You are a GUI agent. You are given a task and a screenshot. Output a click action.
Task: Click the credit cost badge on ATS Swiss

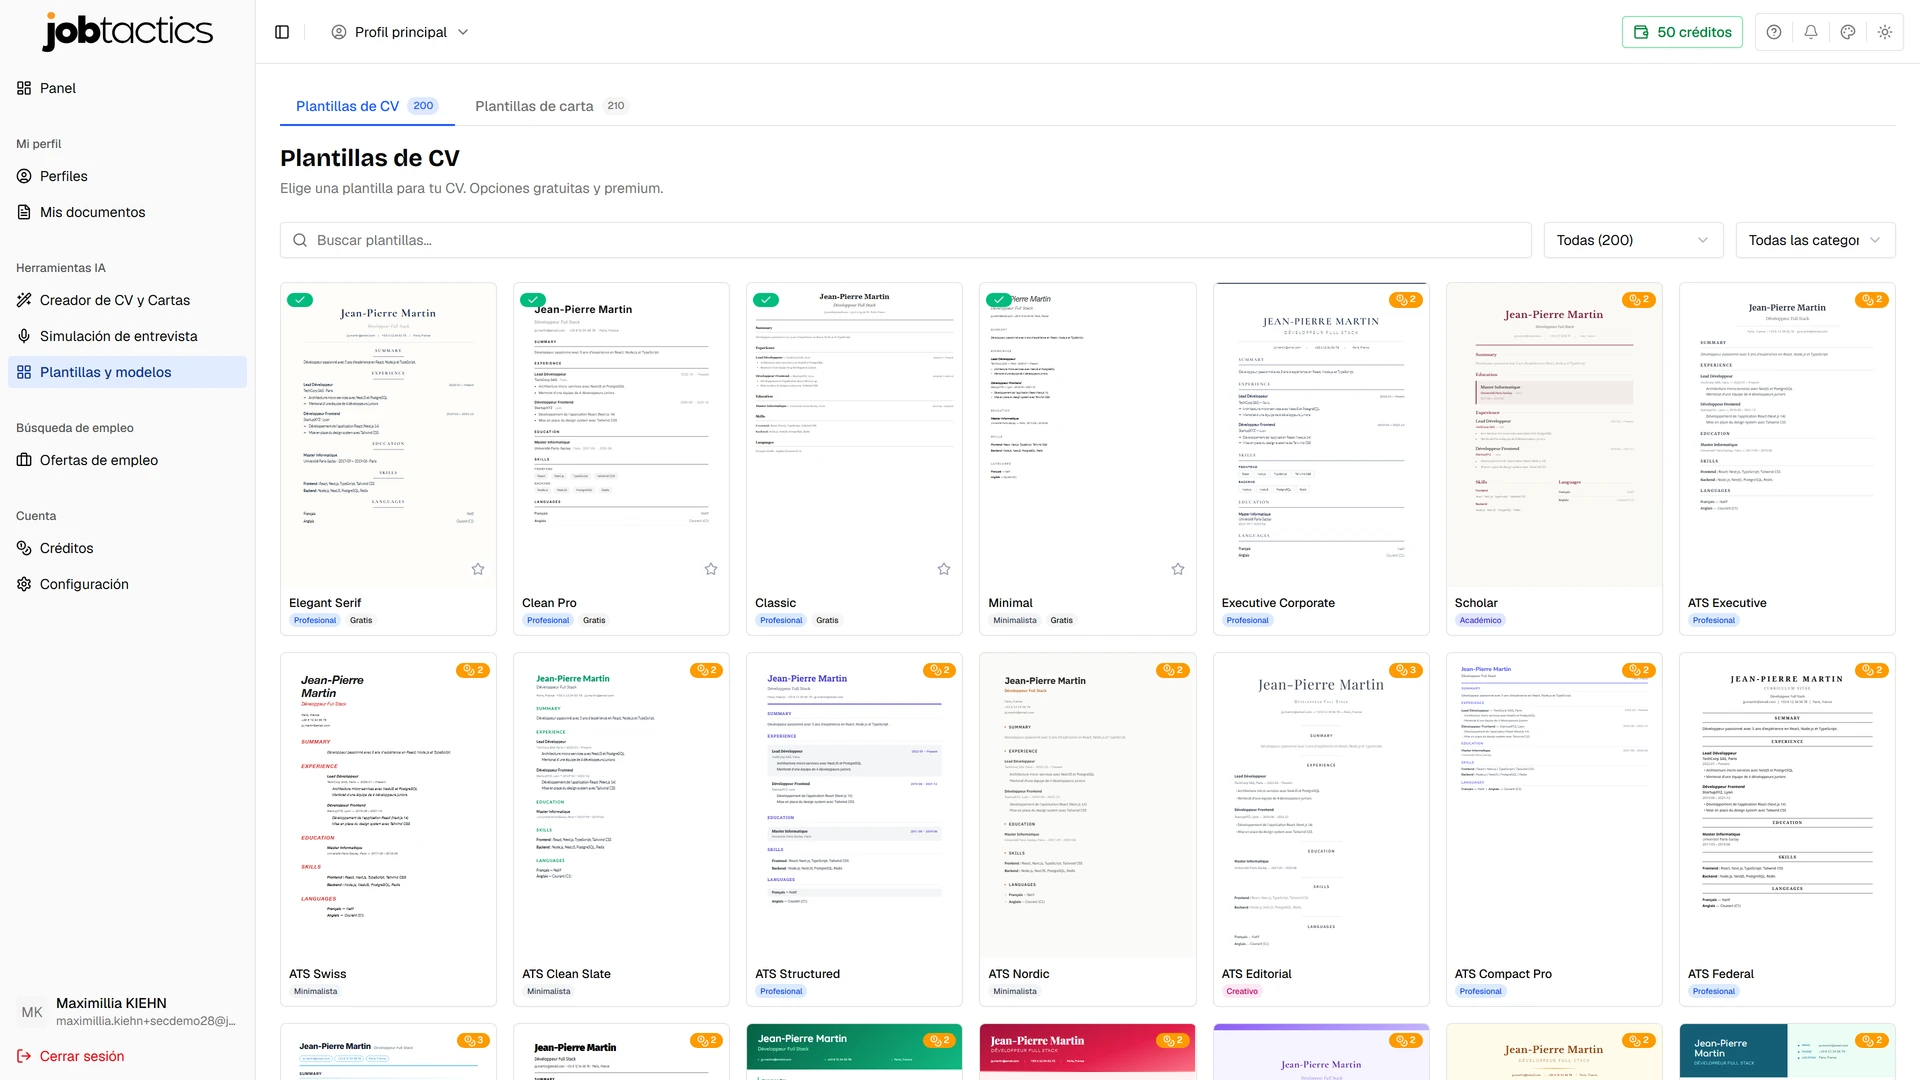point(473,670)
